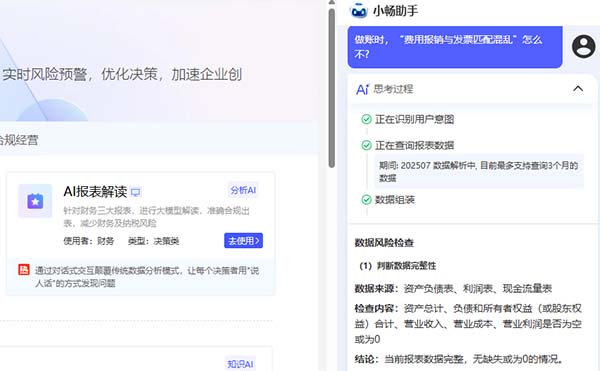Screen dimensions: 600x371
Task: Click the blue user question bubble
Action: click(455, 47)
